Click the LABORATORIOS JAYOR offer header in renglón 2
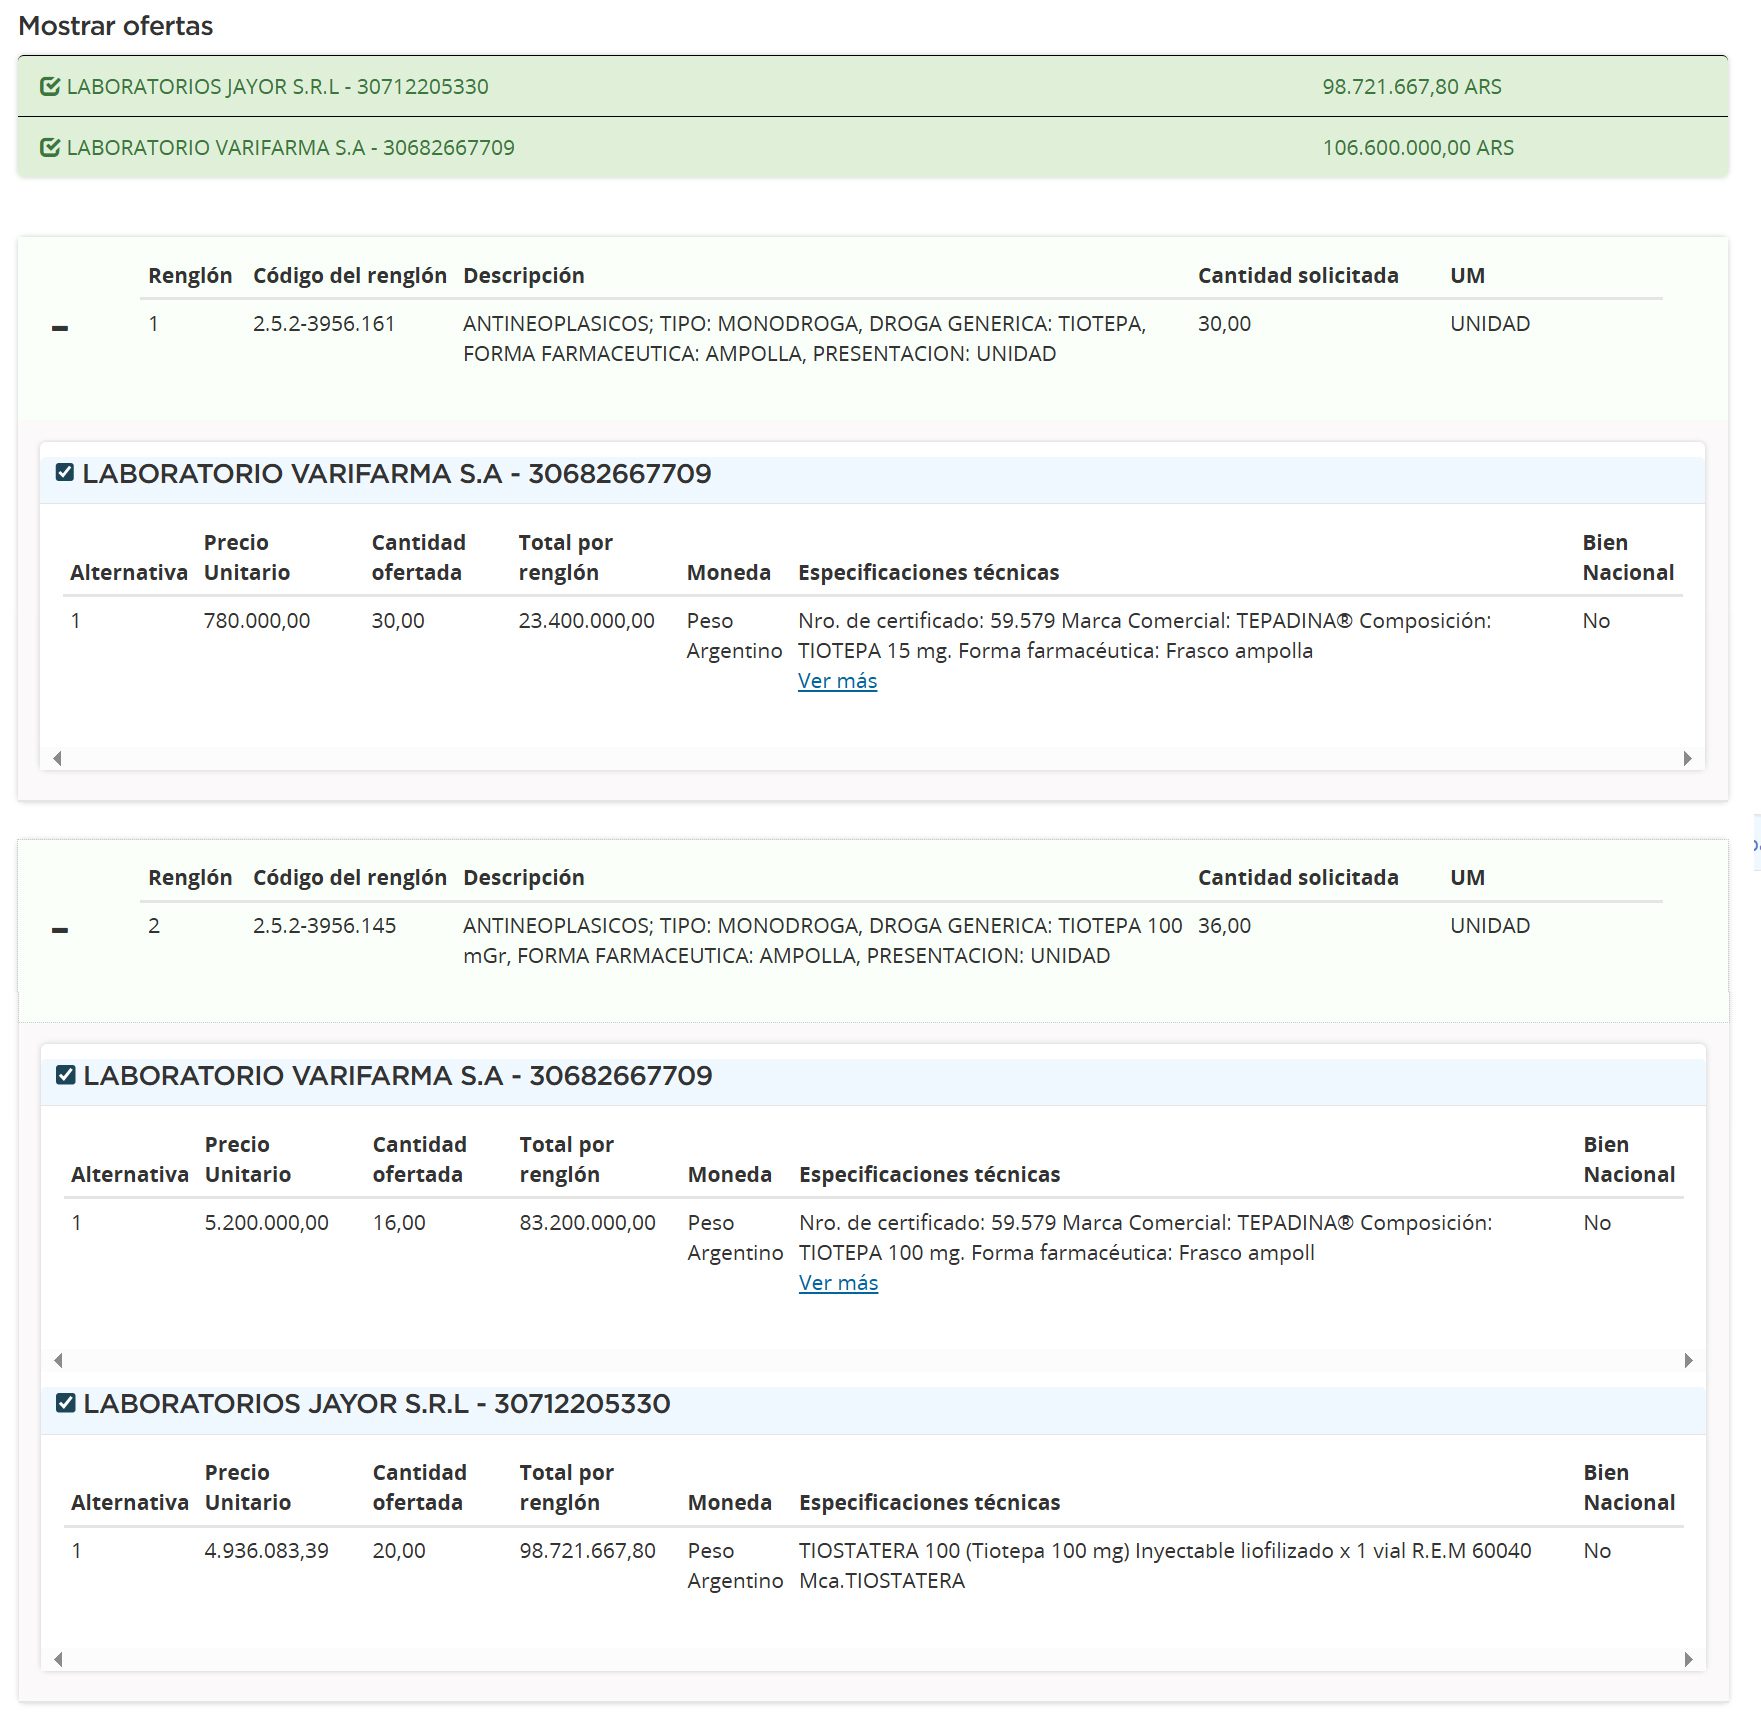Viewport: 1761px width, 1728px height. 377,1404
